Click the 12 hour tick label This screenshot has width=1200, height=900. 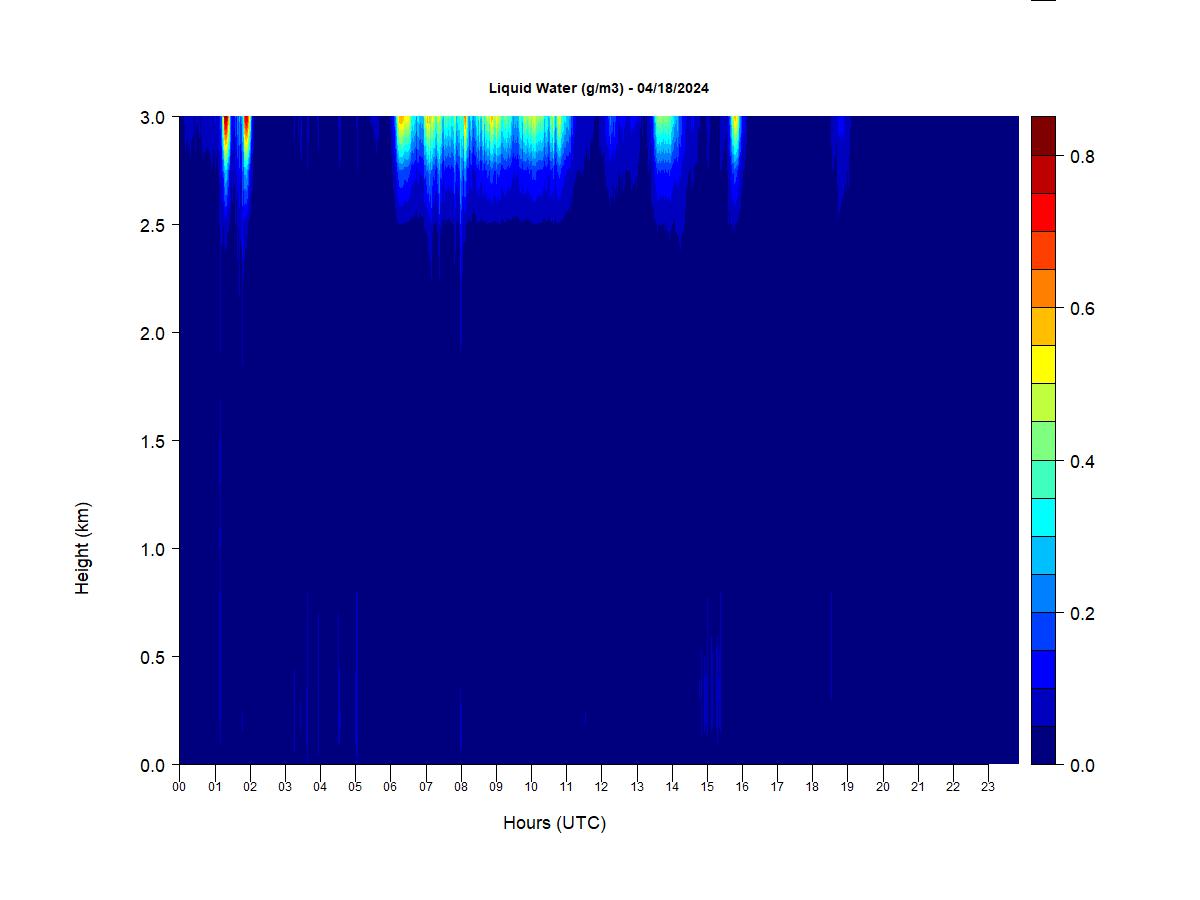click(601, 787)
